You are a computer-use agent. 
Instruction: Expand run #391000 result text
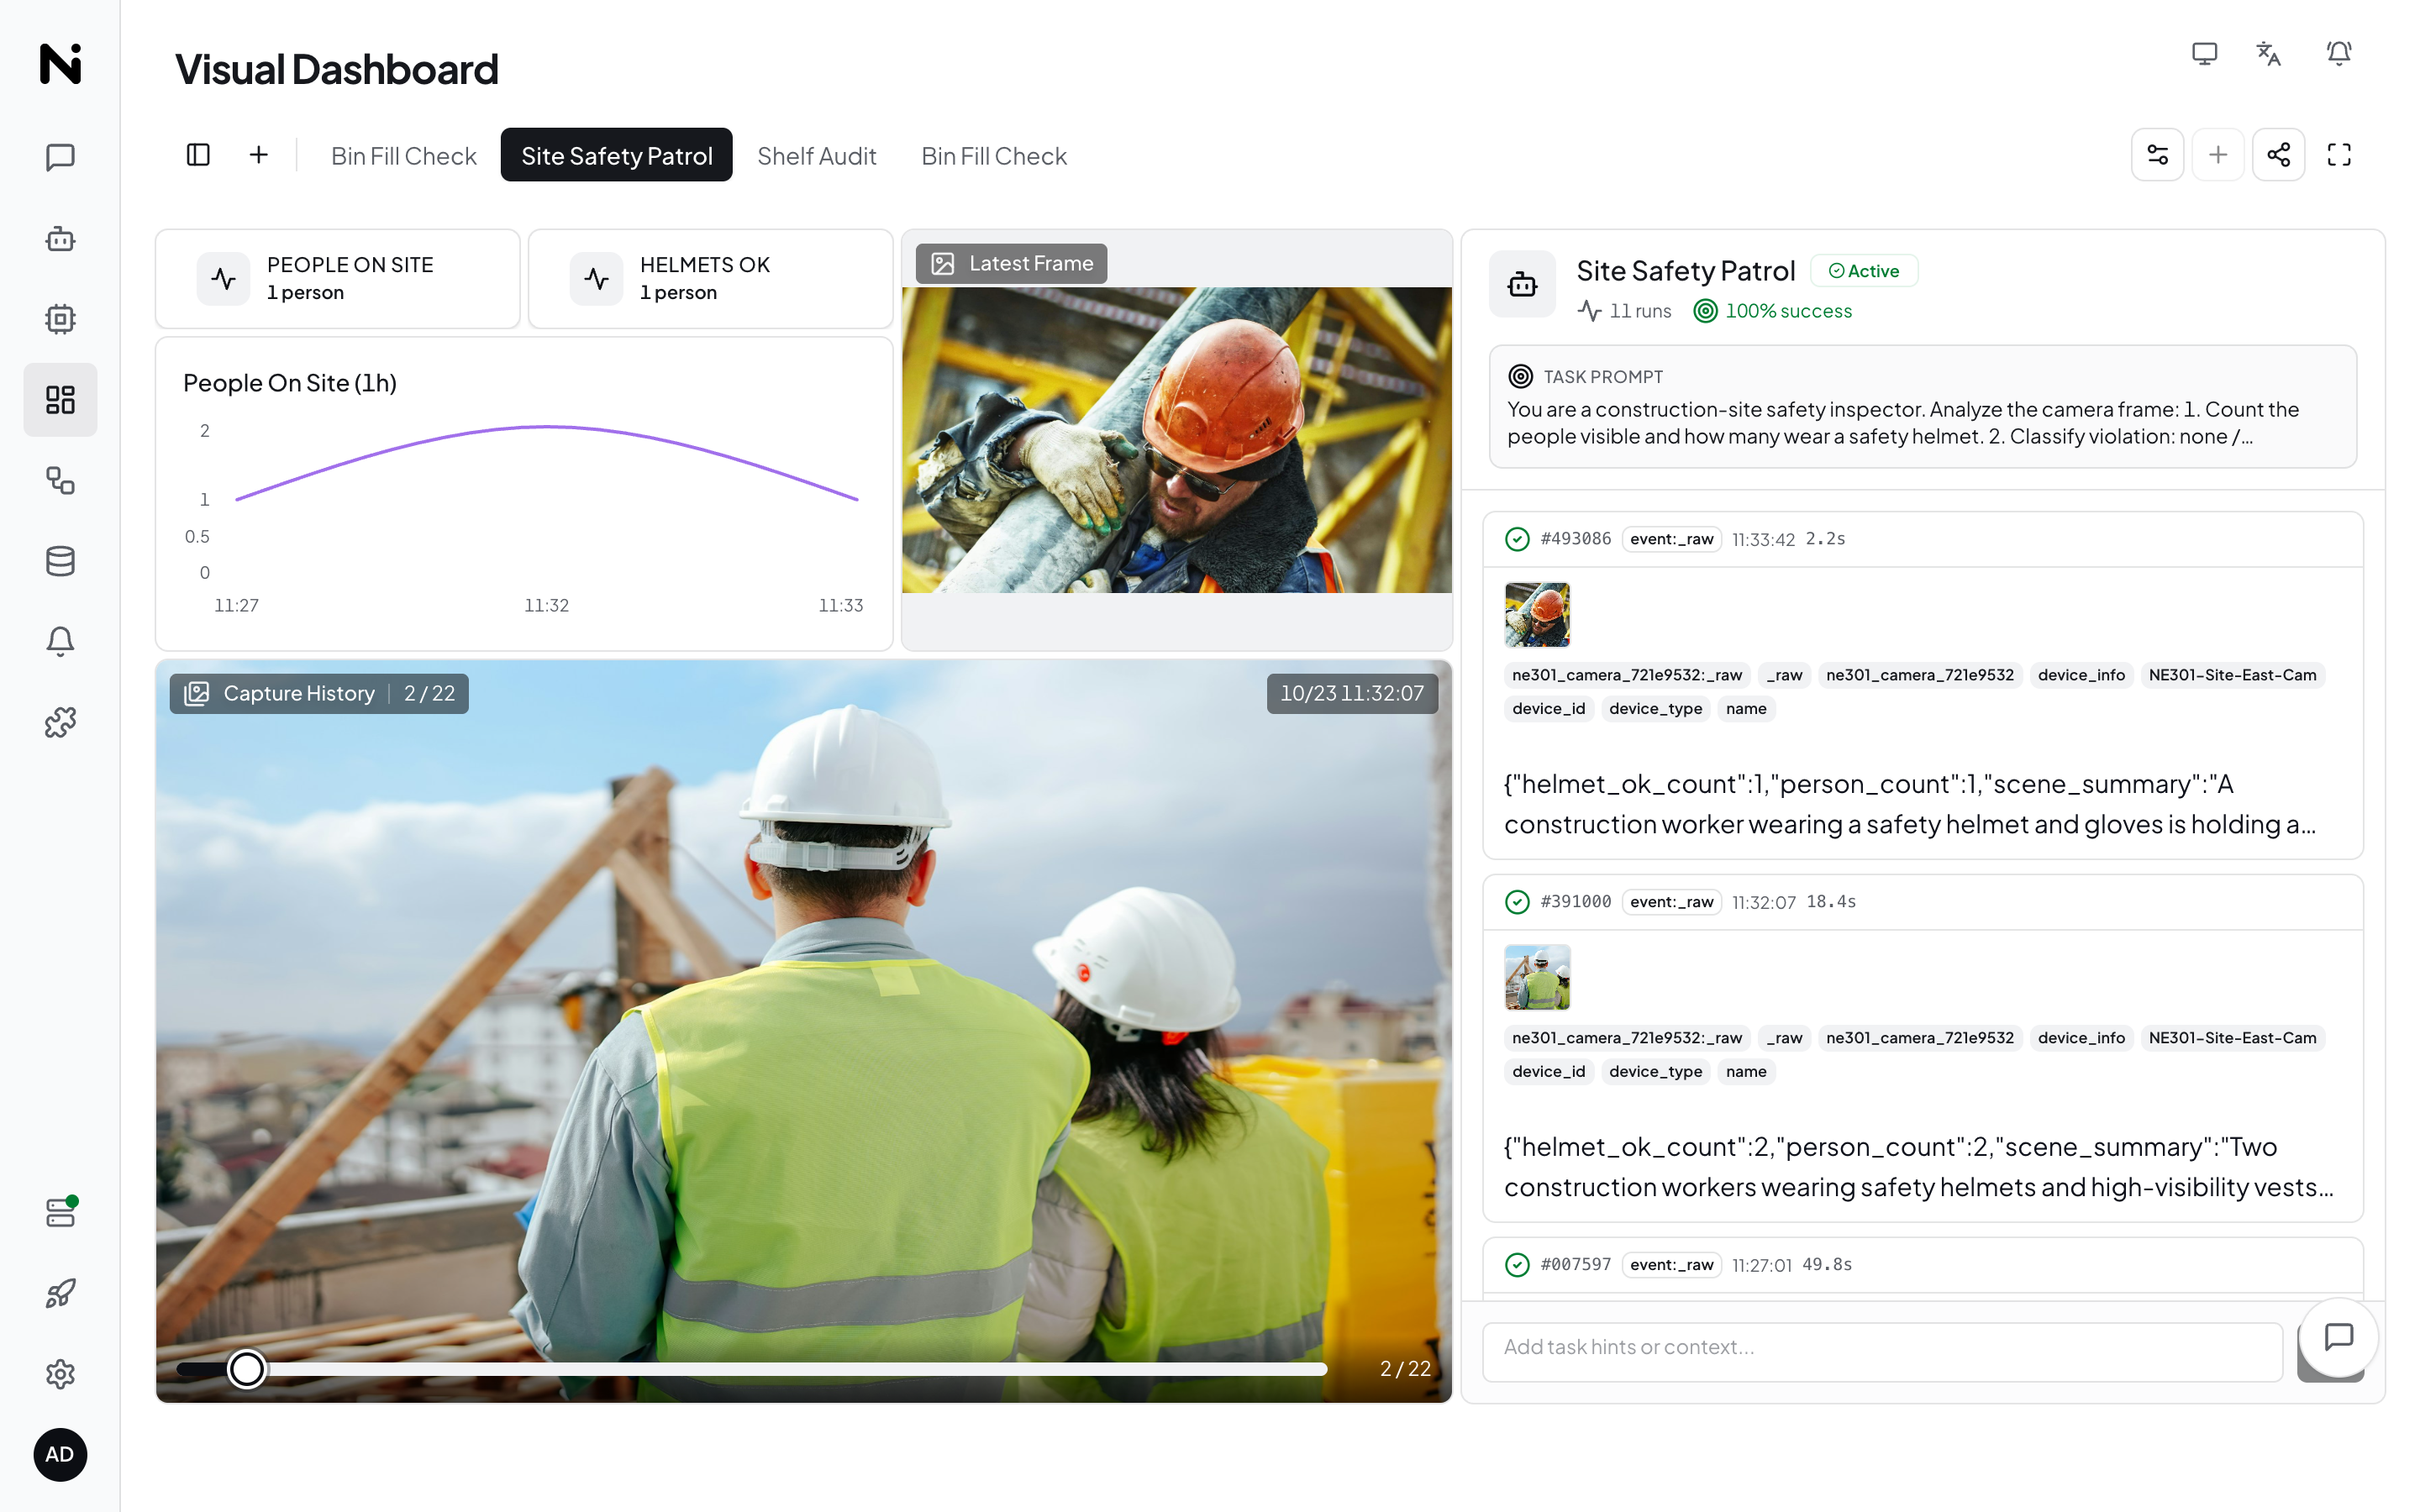coord(1918,1167)
